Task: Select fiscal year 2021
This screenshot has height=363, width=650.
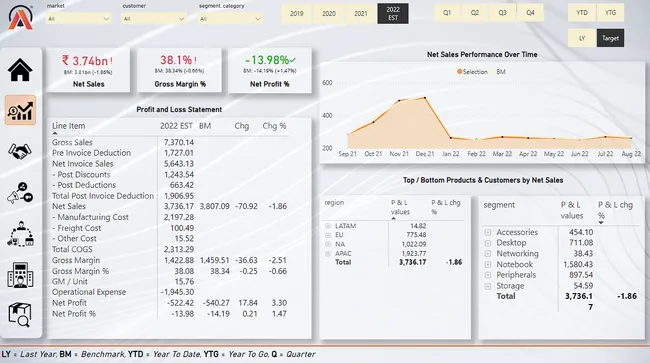Action: (x=361, y=14)
